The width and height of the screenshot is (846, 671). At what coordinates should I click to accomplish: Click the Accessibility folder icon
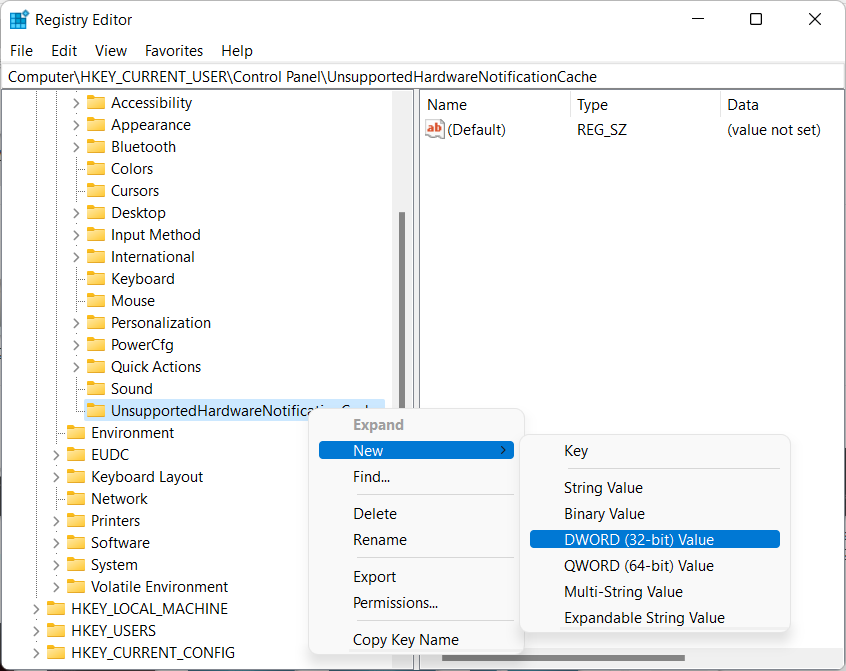click(x=96, y=102)
